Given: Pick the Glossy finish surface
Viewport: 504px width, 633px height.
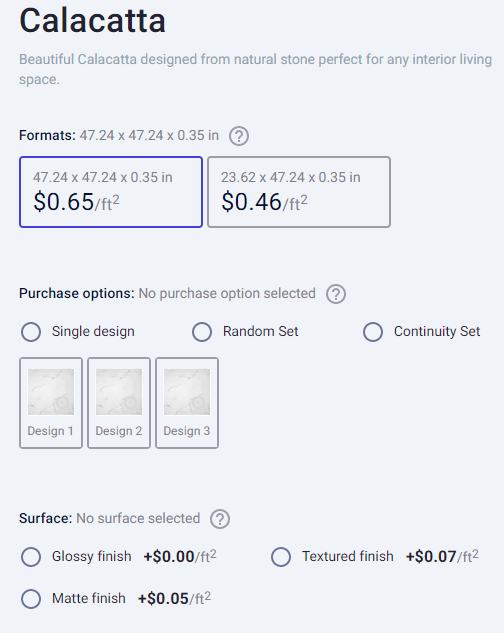Looking at the screenshot, I should point(31,557).
